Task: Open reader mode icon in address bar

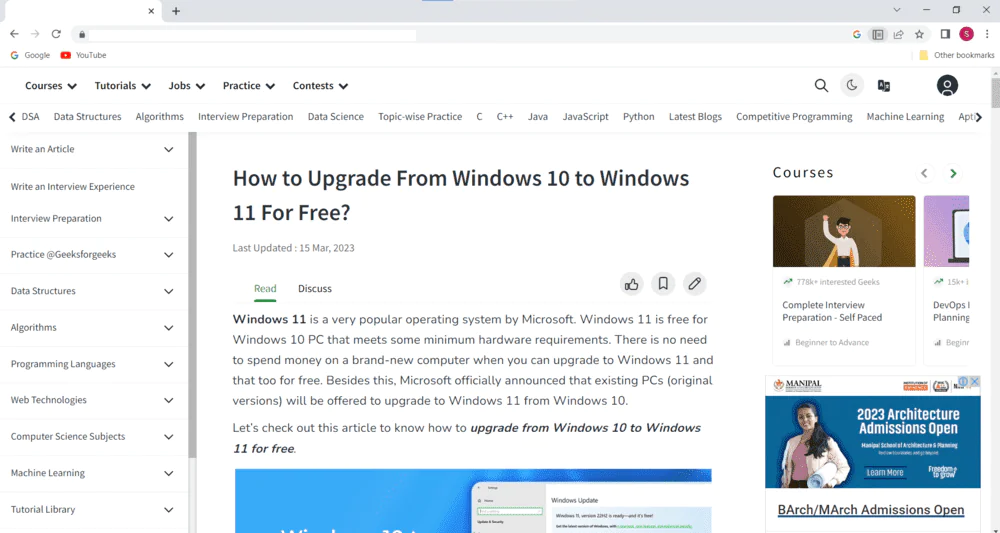Action: point(878,34)
